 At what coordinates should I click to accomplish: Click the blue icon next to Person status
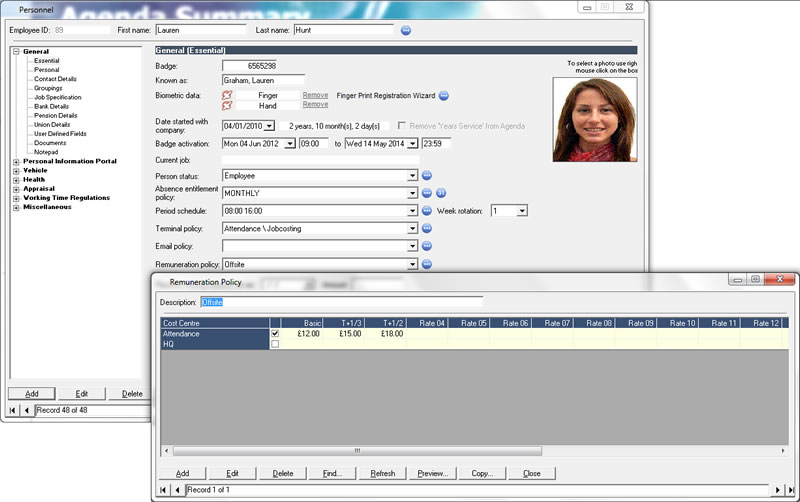click(x=426, y=176)
